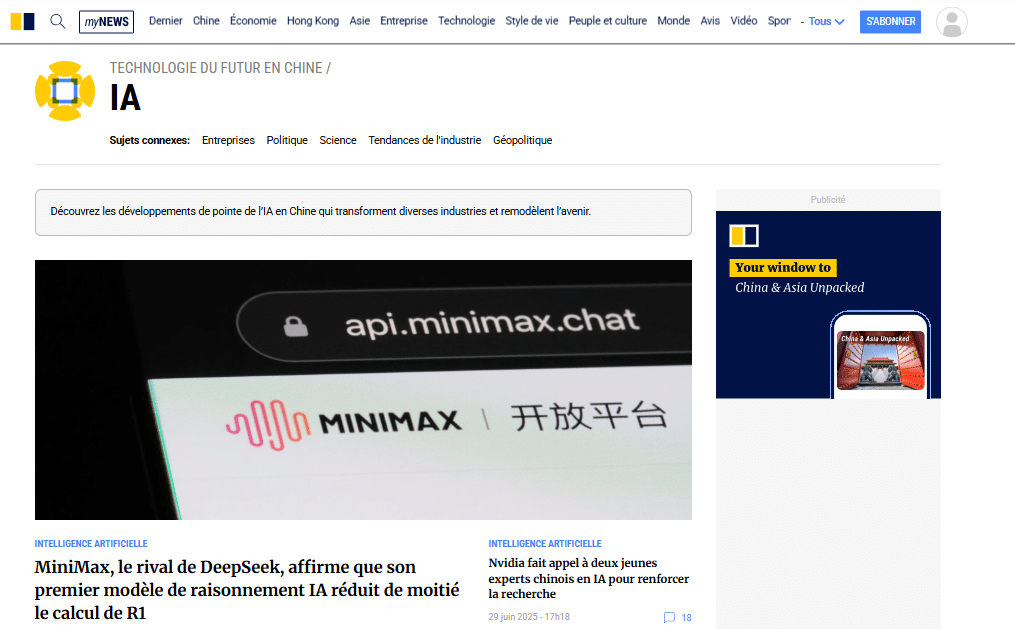
Task: Open the myNEWS button
Action: pyautogui.click(x=106, y=21)
